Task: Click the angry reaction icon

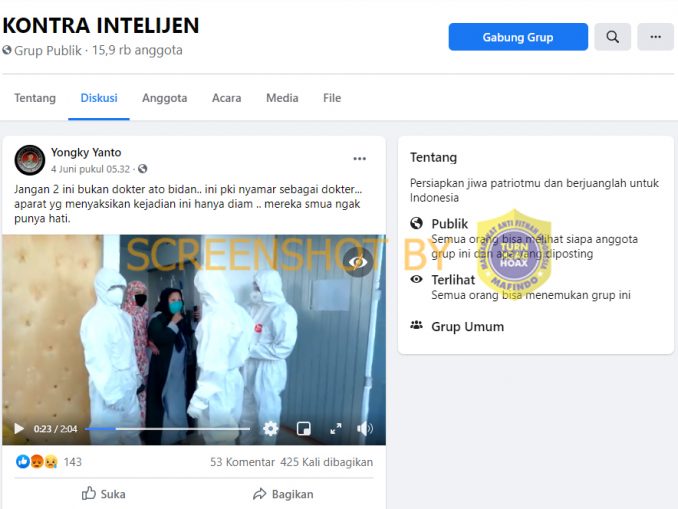Action: pyautogui.click(x=37, y=462)
